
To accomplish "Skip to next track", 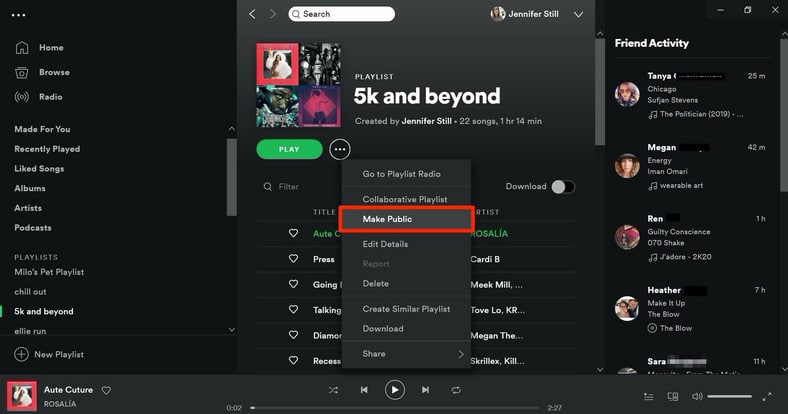I will 425,390.
